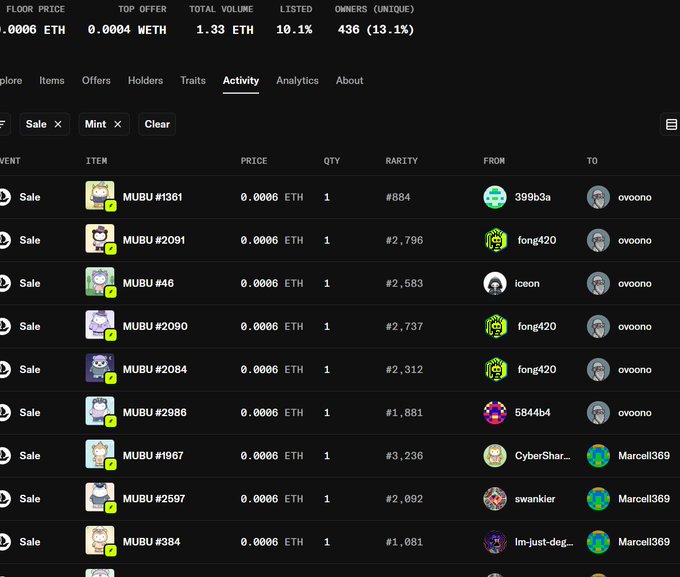Open the swankier seller profile name
The height and width of the screenshot is (577, 680).
(535, 499)
